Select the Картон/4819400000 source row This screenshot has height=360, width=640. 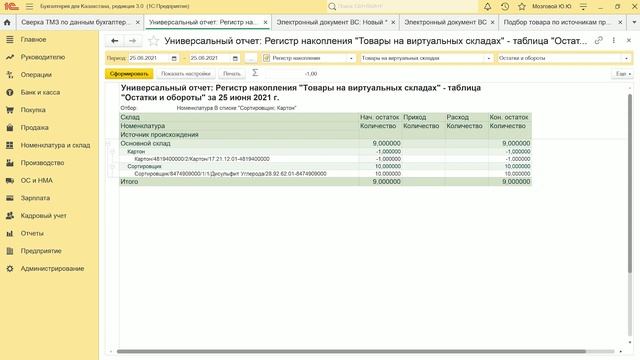202,159
